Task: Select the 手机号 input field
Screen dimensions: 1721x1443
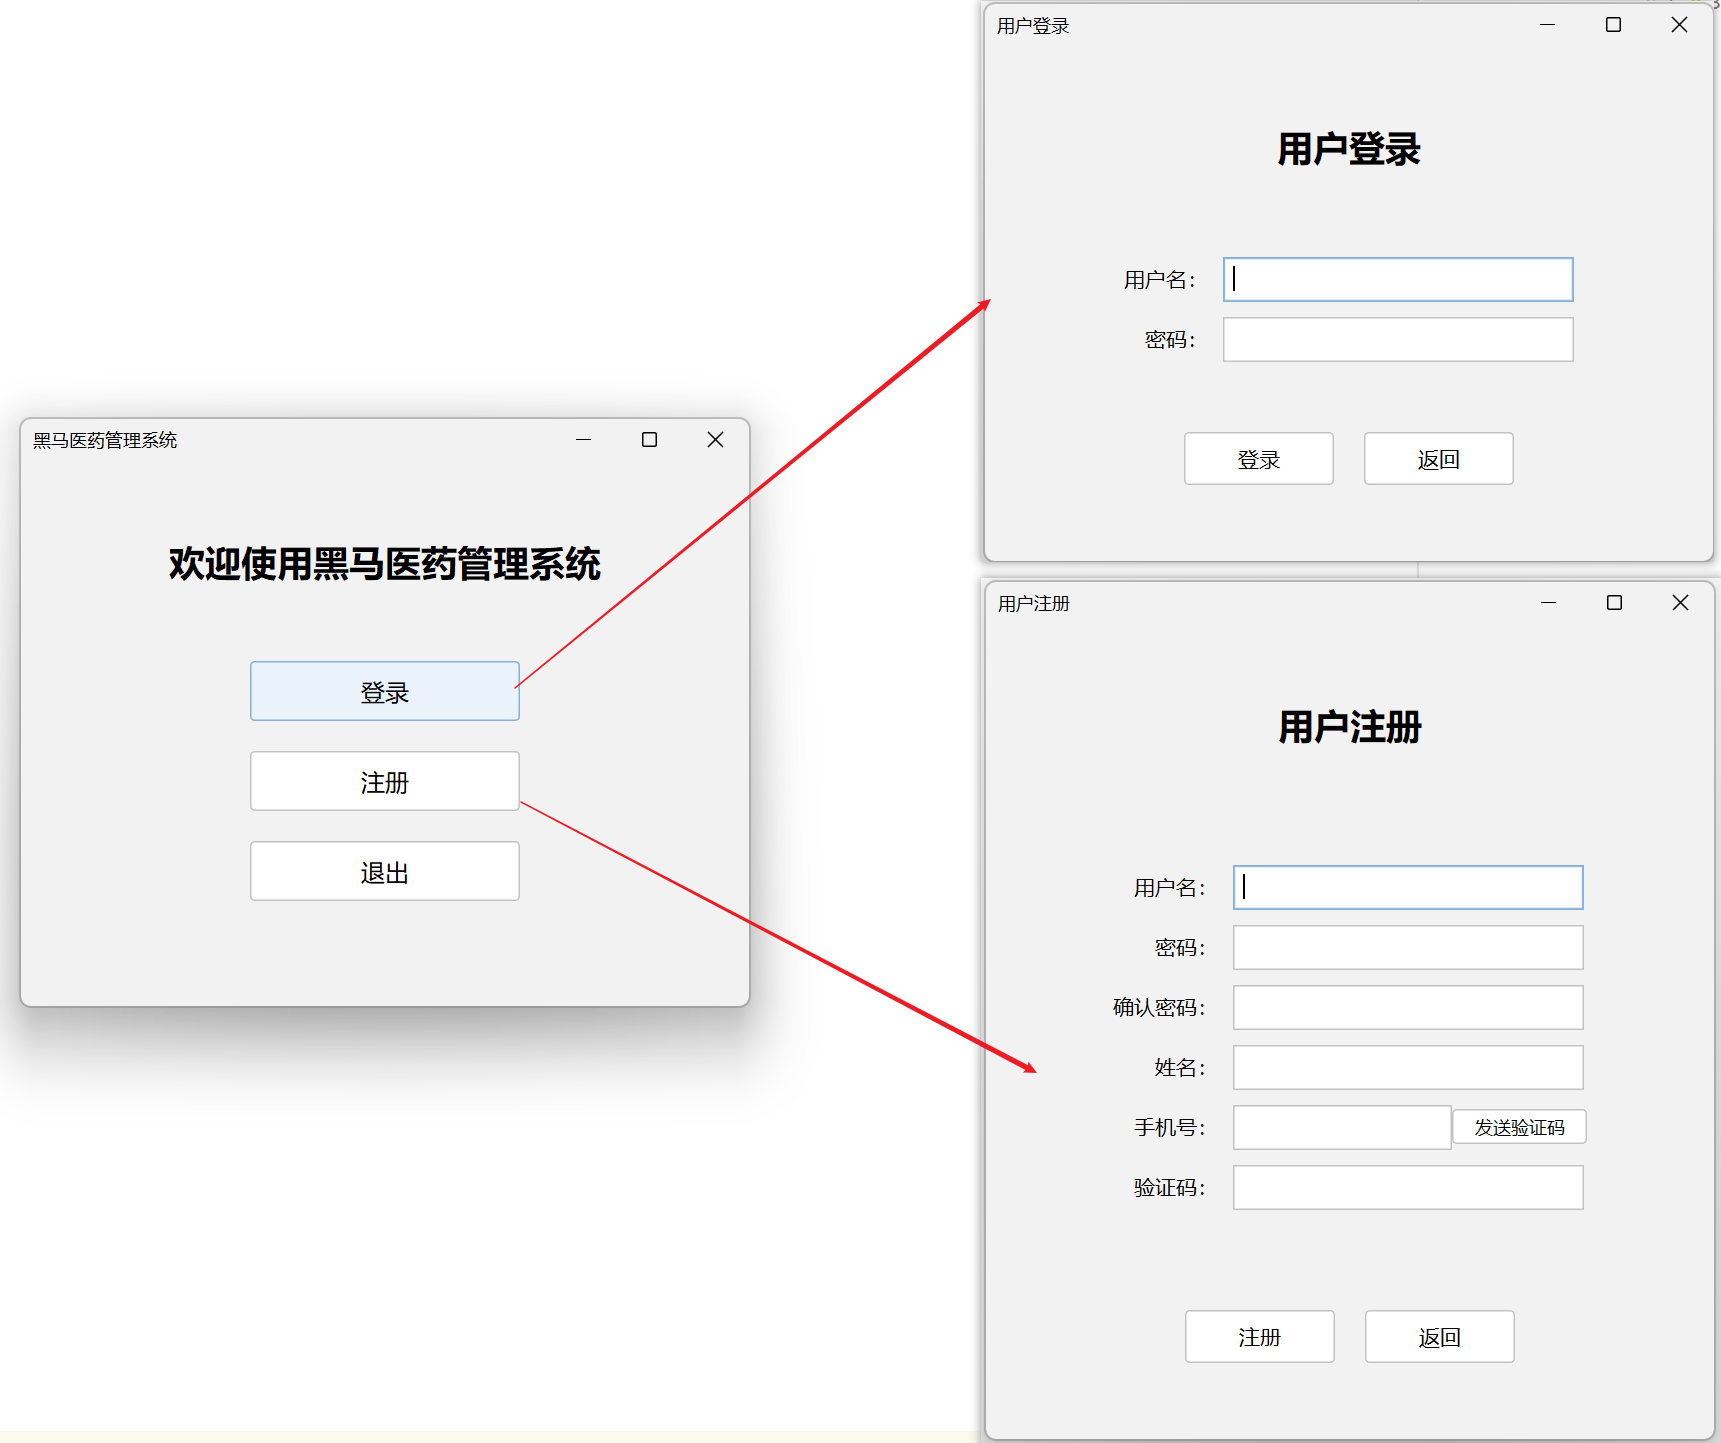Action: (x=1341, y=1128)
